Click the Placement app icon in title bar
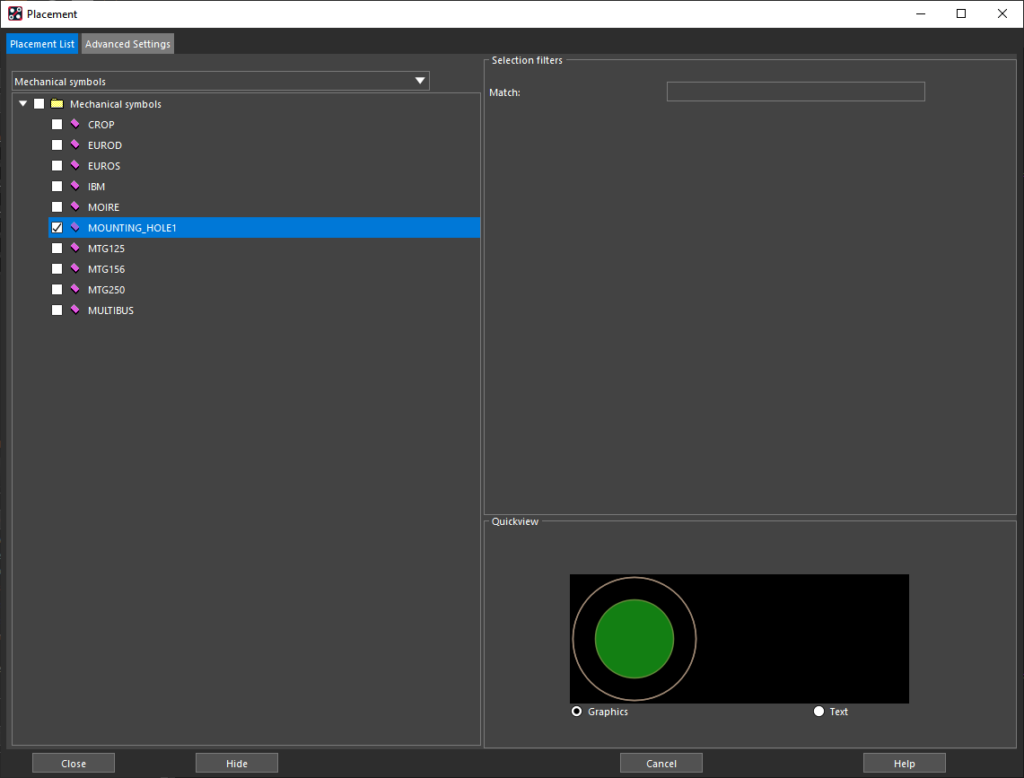The width and height of the screenshot is (1024, 778). tap(15, 14)
